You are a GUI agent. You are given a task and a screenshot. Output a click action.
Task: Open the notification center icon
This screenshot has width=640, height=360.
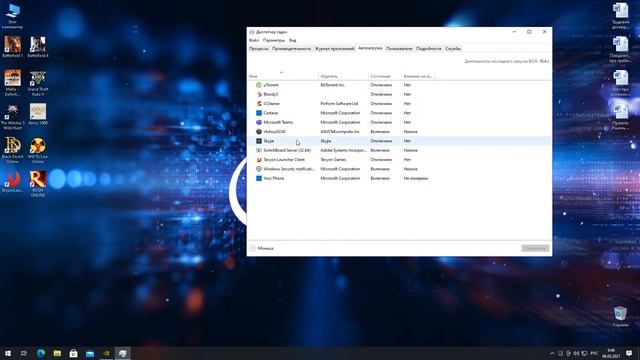(x=629, y=353)
